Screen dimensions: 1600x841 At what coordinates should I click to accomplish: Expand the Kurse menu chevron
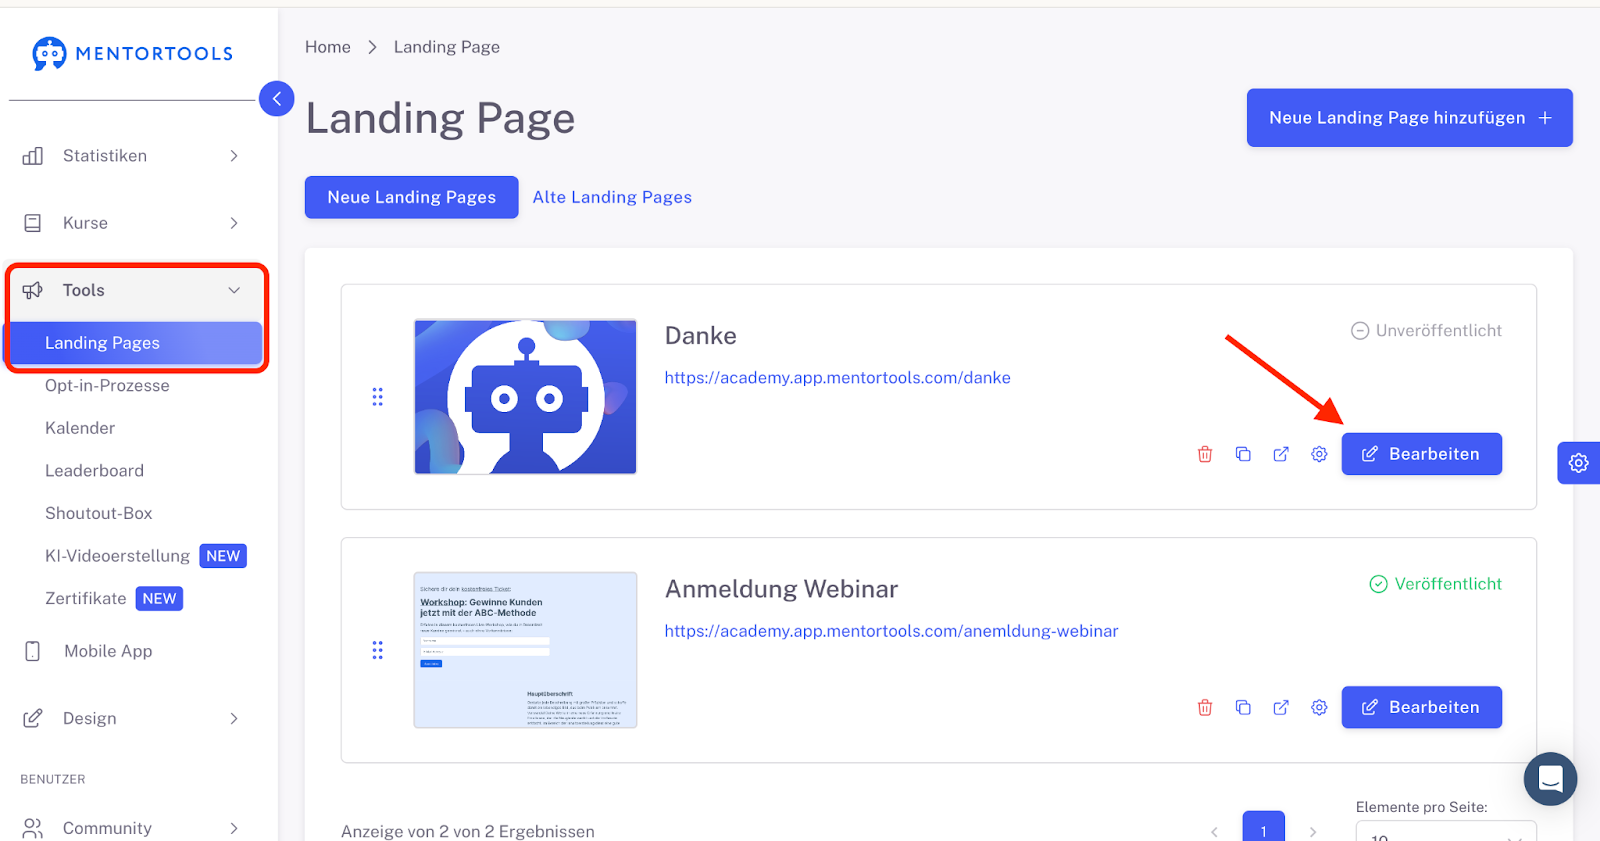234,223
